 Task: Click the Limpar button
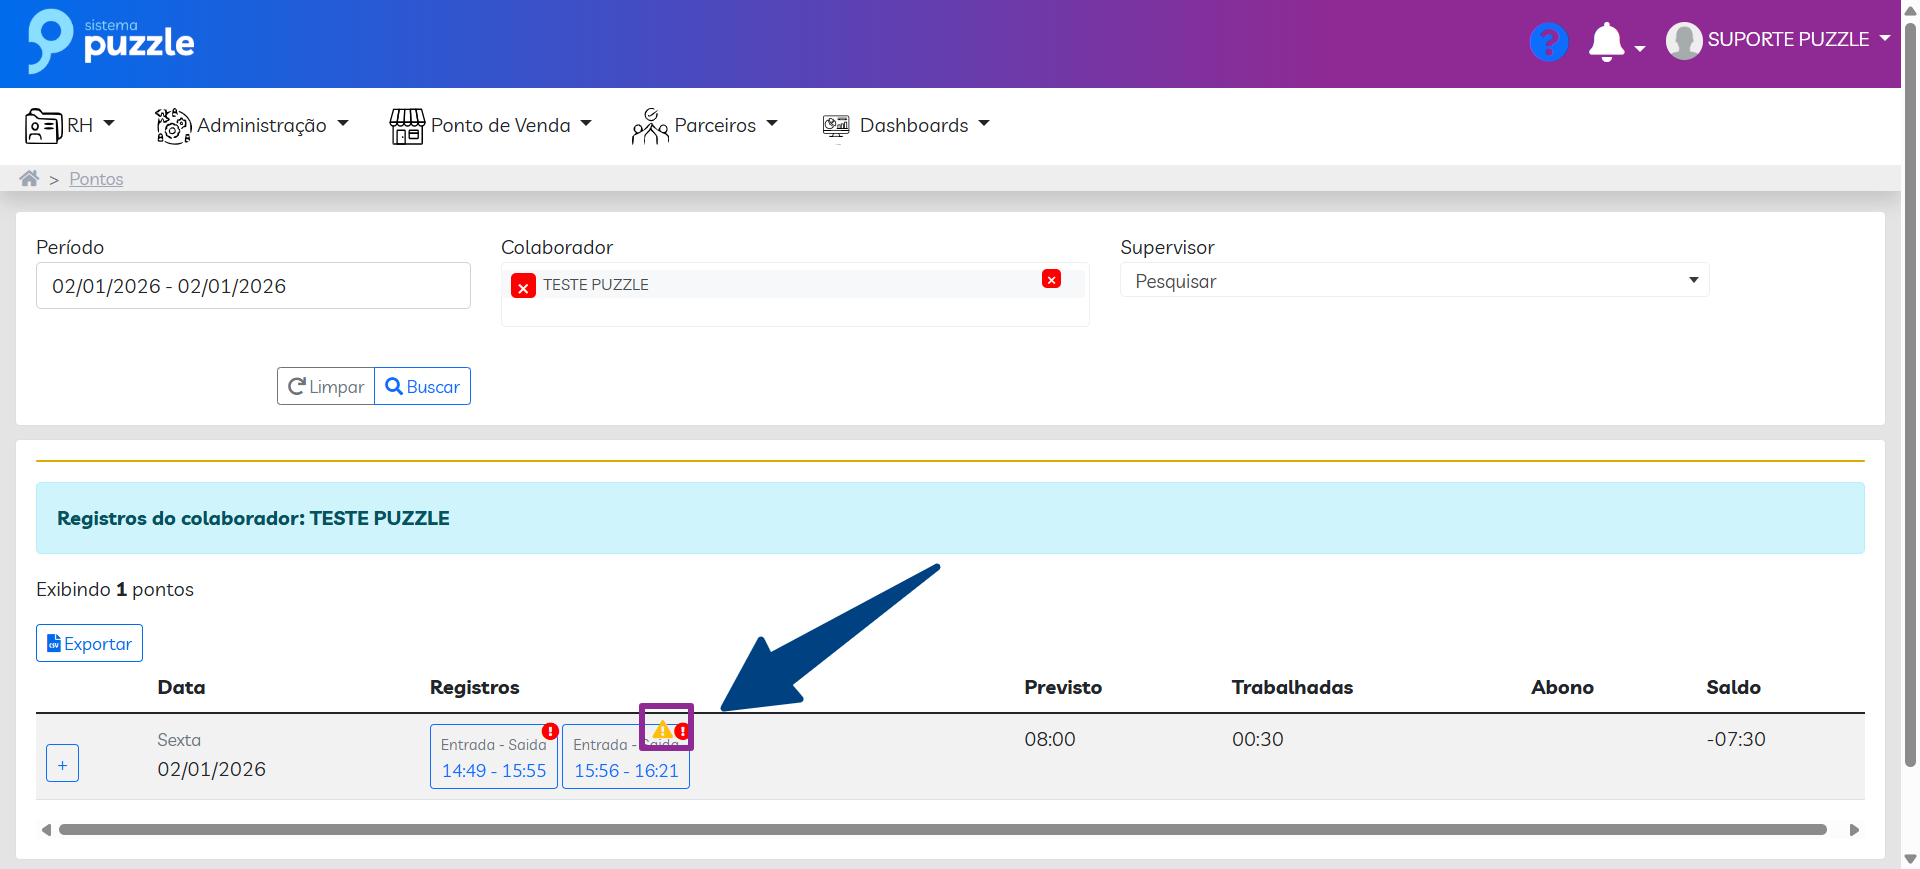pos(326,387)
